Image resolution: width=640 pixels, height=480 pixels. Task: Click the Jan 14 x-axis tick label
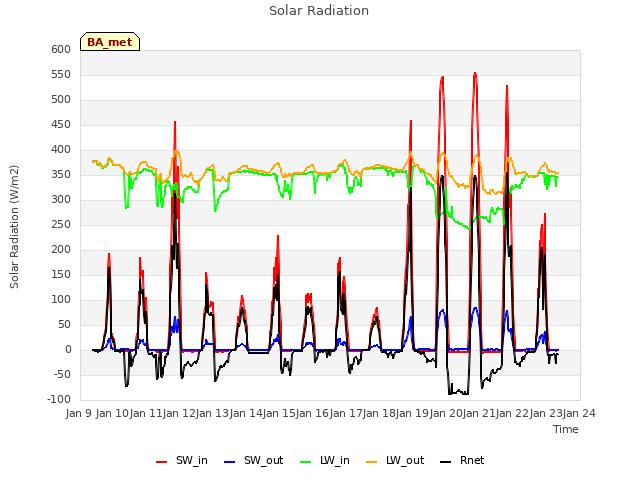coord(246,413)
